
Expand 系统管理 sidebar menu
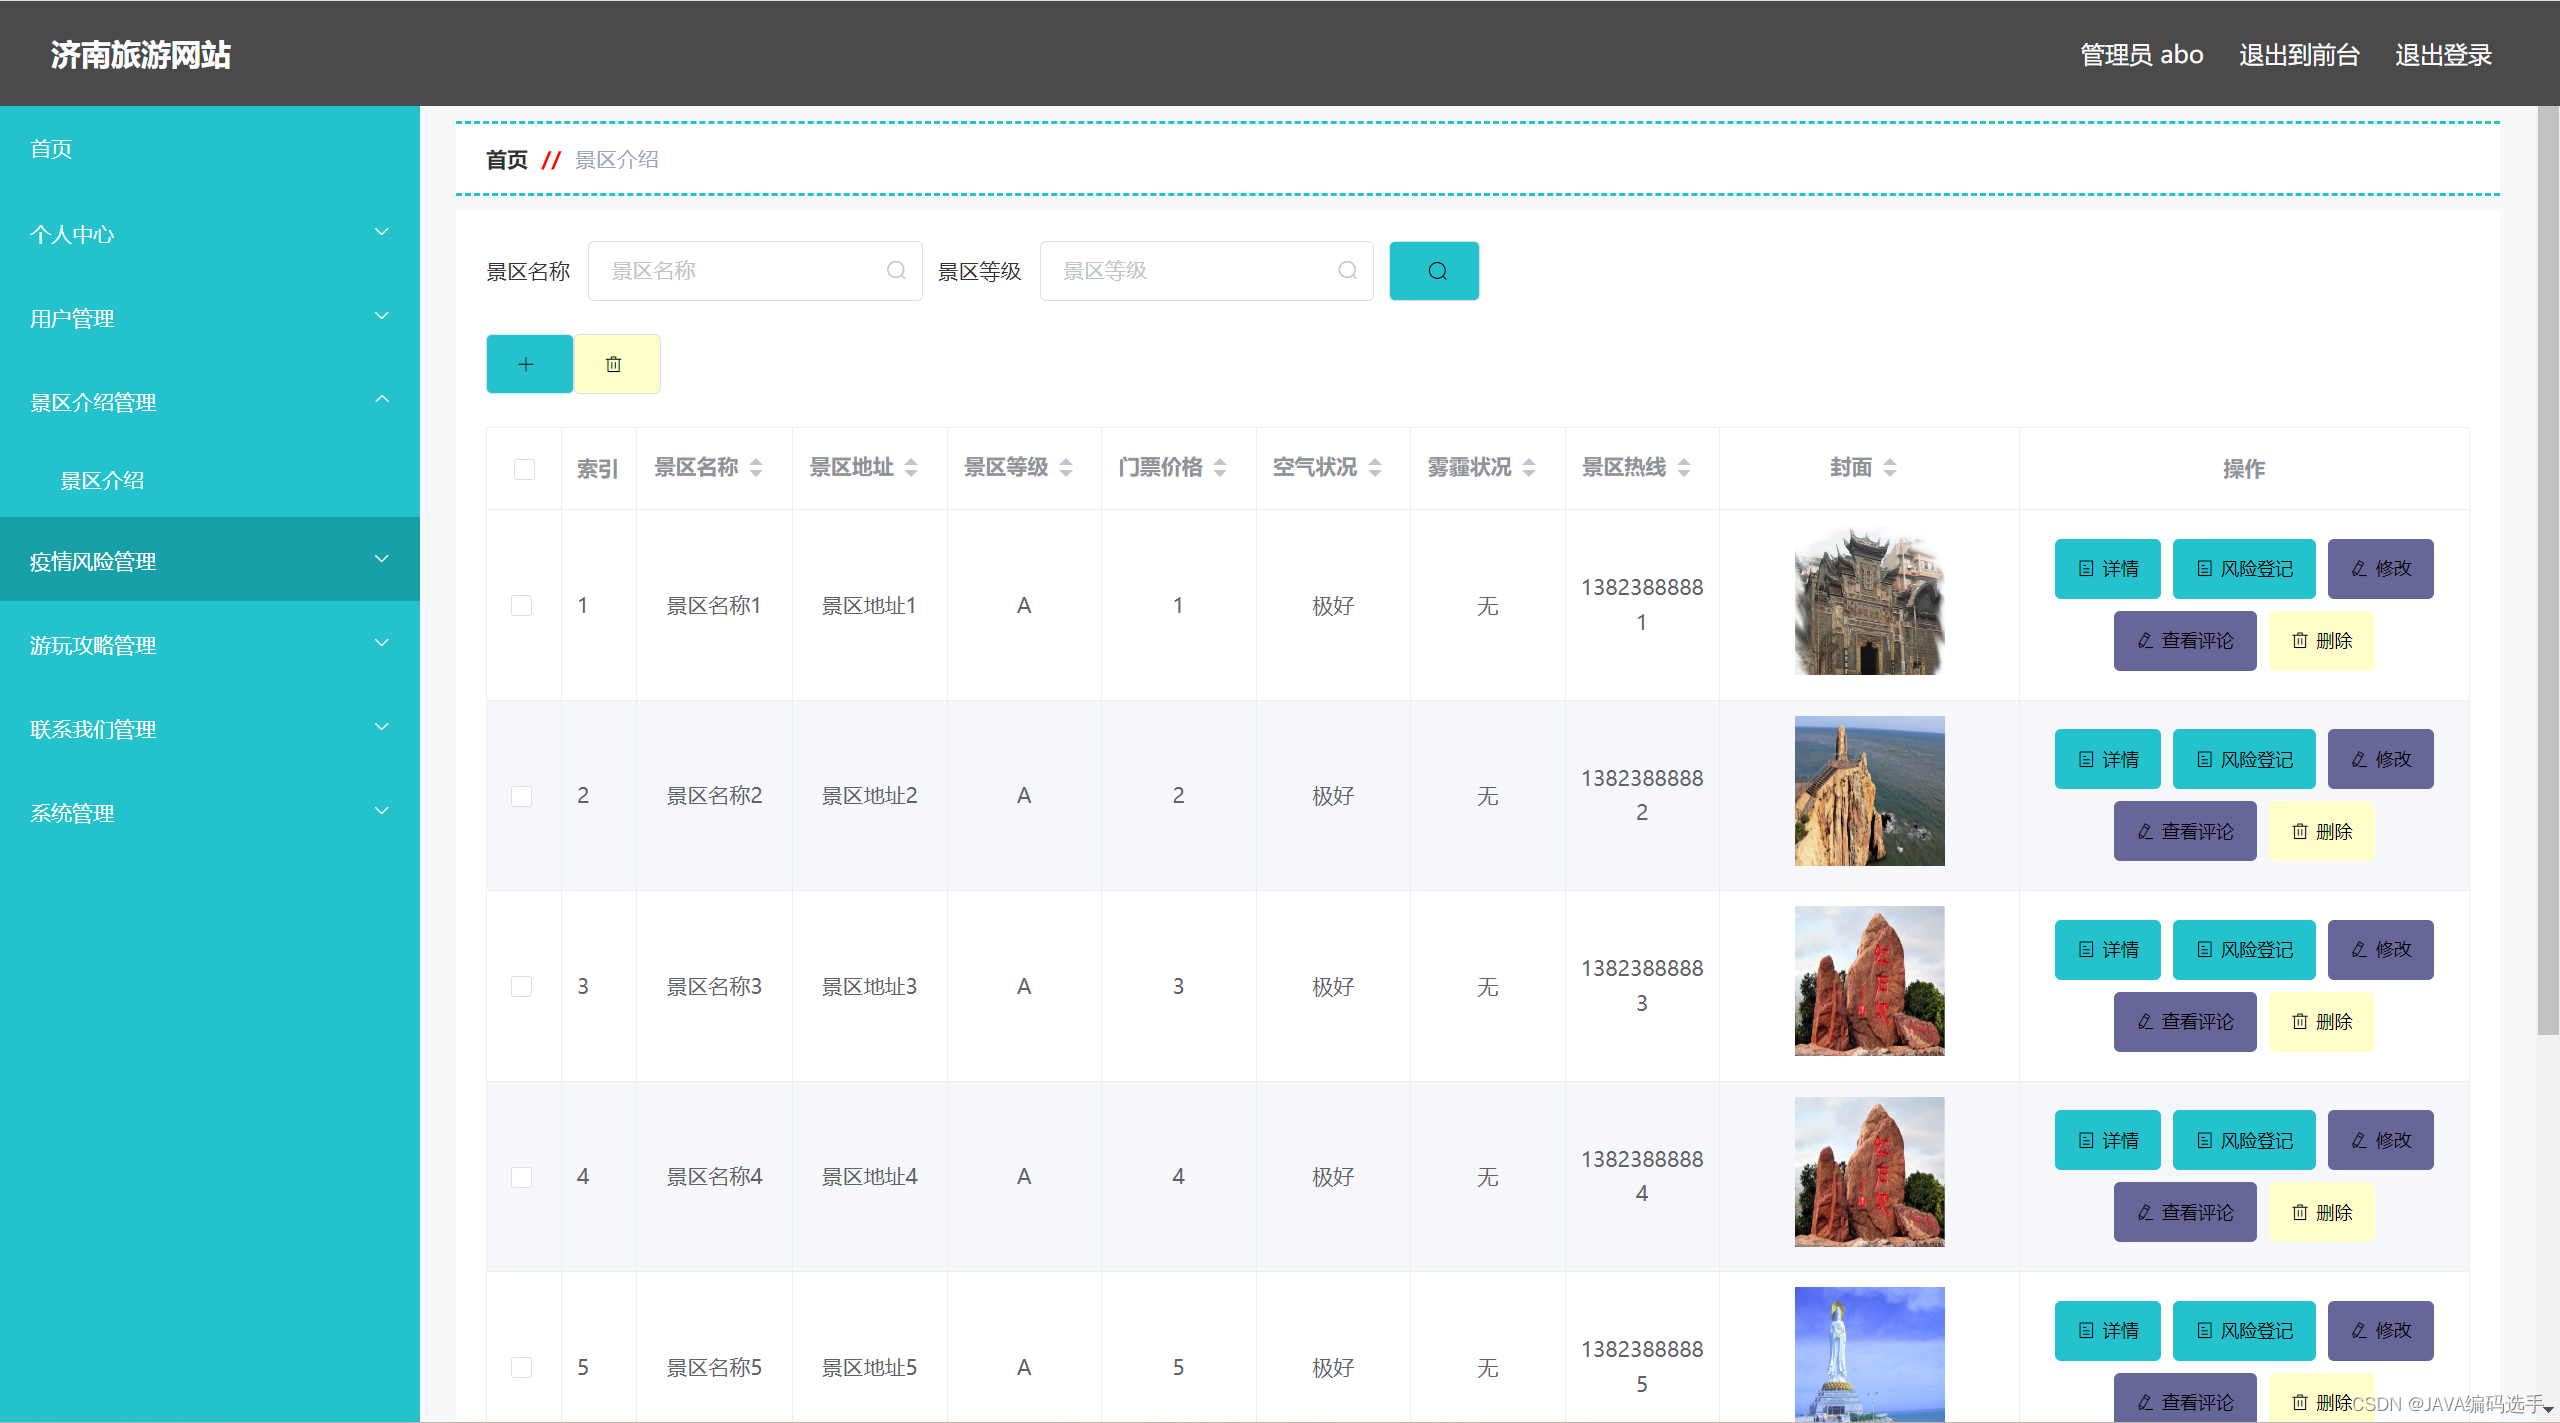[210, 813]
